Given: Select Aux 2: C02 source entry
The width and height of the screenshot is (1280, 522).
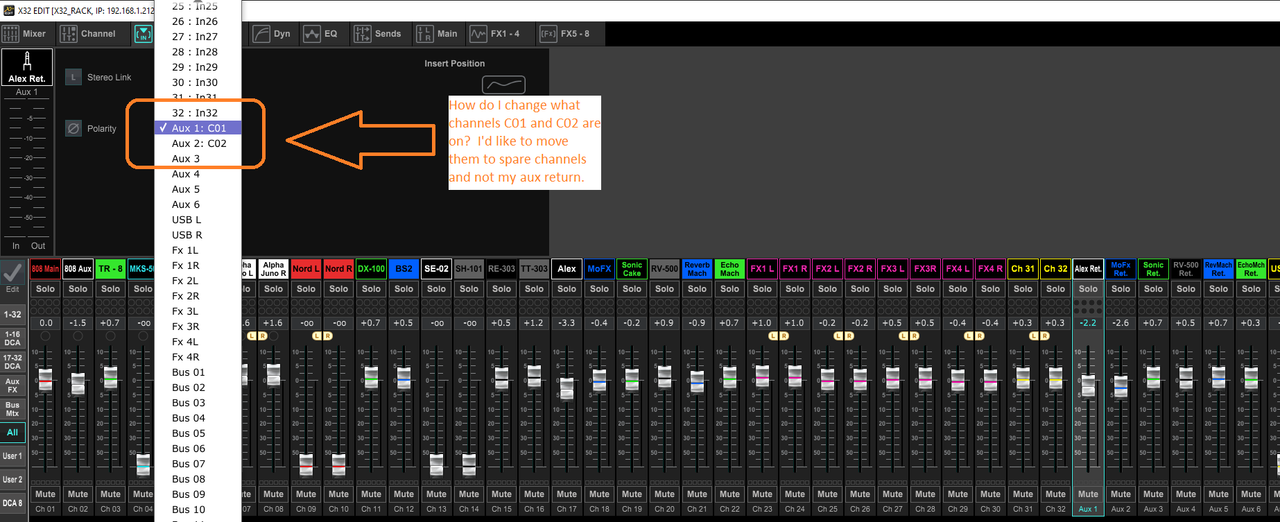Looking at the screenshot, I should point(198,143).
